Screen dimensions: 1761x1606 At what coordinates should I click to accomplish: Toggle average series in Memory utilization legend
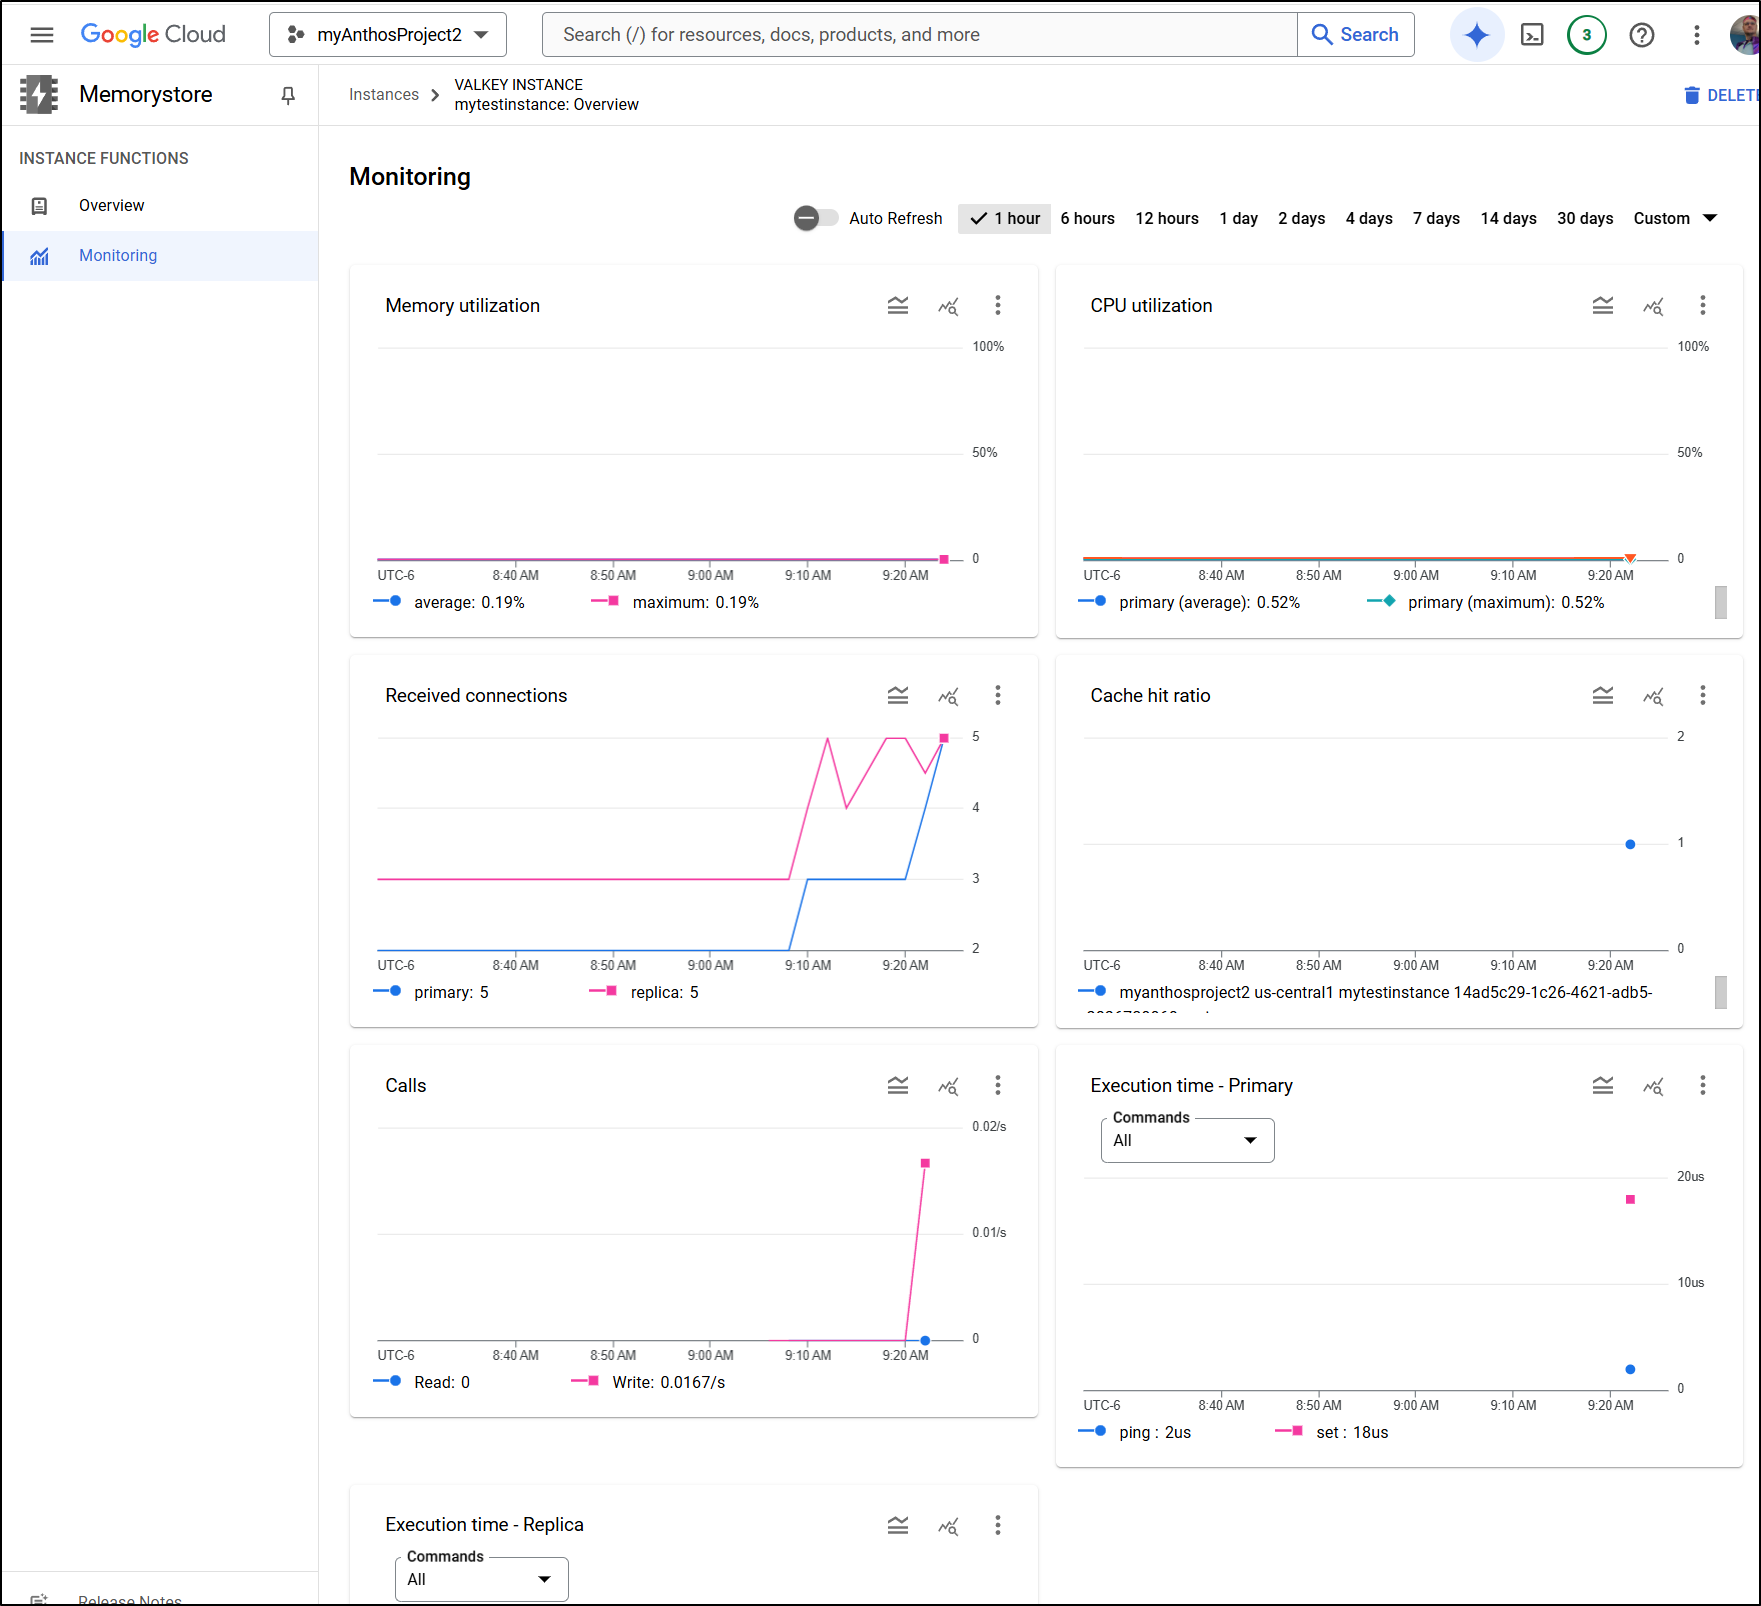(x=449, y=602)
